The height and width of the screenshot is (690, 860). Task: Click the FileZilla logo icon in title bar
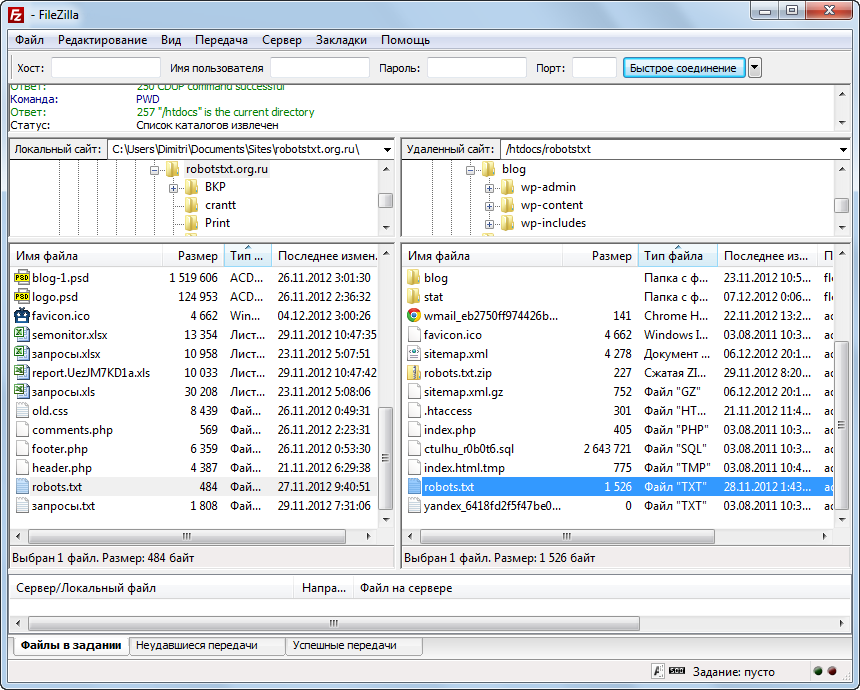(x=16, y=15)
